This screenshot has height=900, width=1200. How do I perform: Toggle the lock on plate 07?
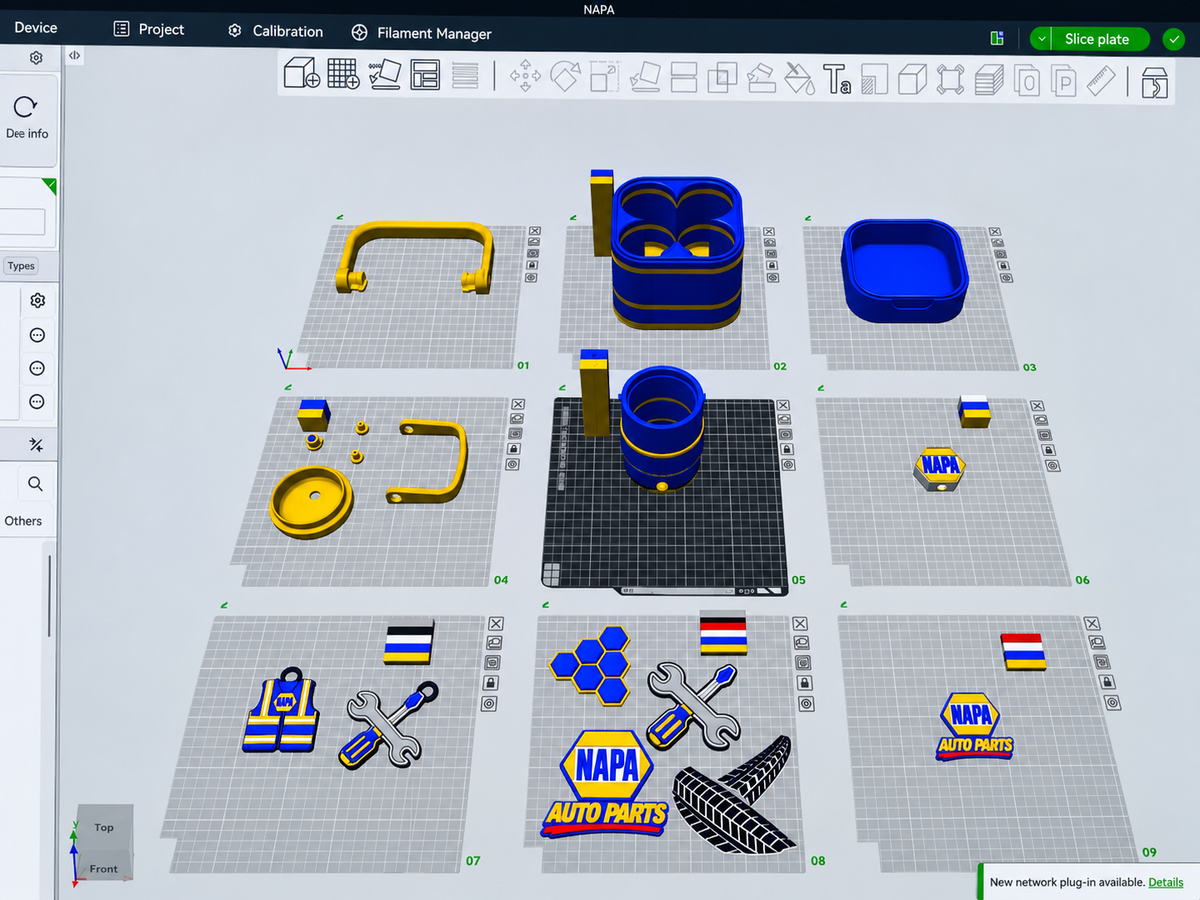click(x=490, y=683)
